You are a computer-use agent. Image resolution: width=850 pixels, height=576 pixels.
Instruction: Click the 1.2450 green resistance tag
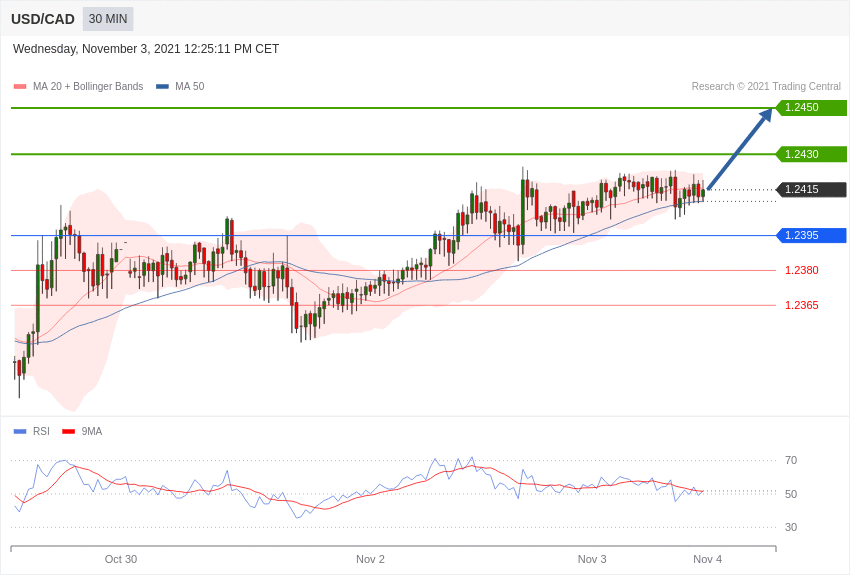tap(811, 107)
